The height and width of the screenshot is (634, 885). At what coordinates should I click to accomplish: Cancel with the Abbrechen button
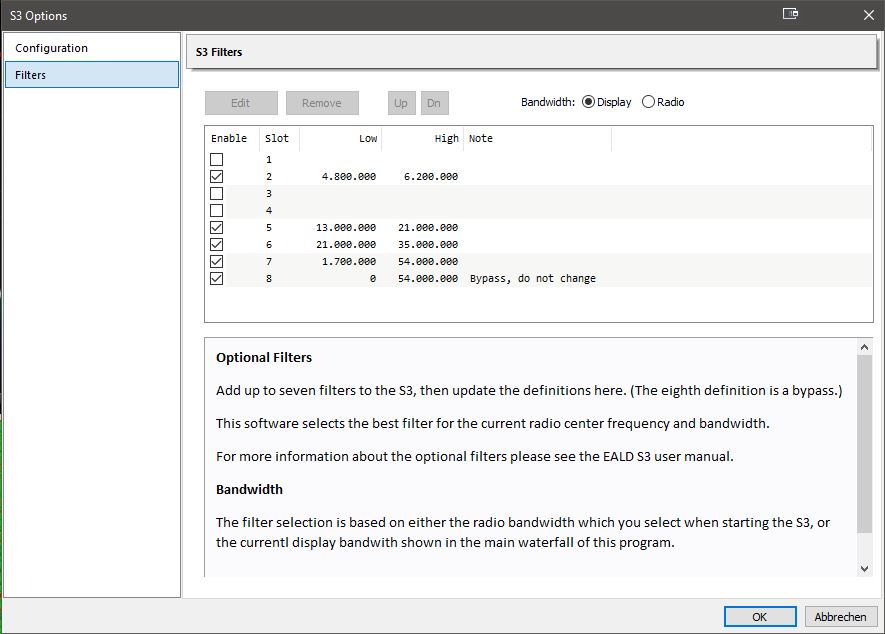(842, 617)
